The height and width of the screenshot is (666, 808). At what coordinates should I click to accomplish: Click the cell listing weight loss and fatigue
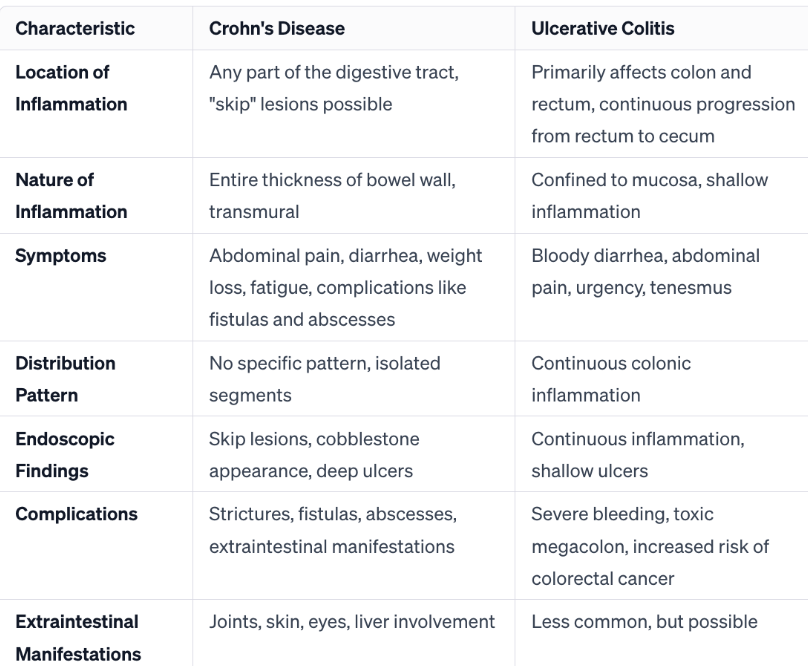(345, 288)
